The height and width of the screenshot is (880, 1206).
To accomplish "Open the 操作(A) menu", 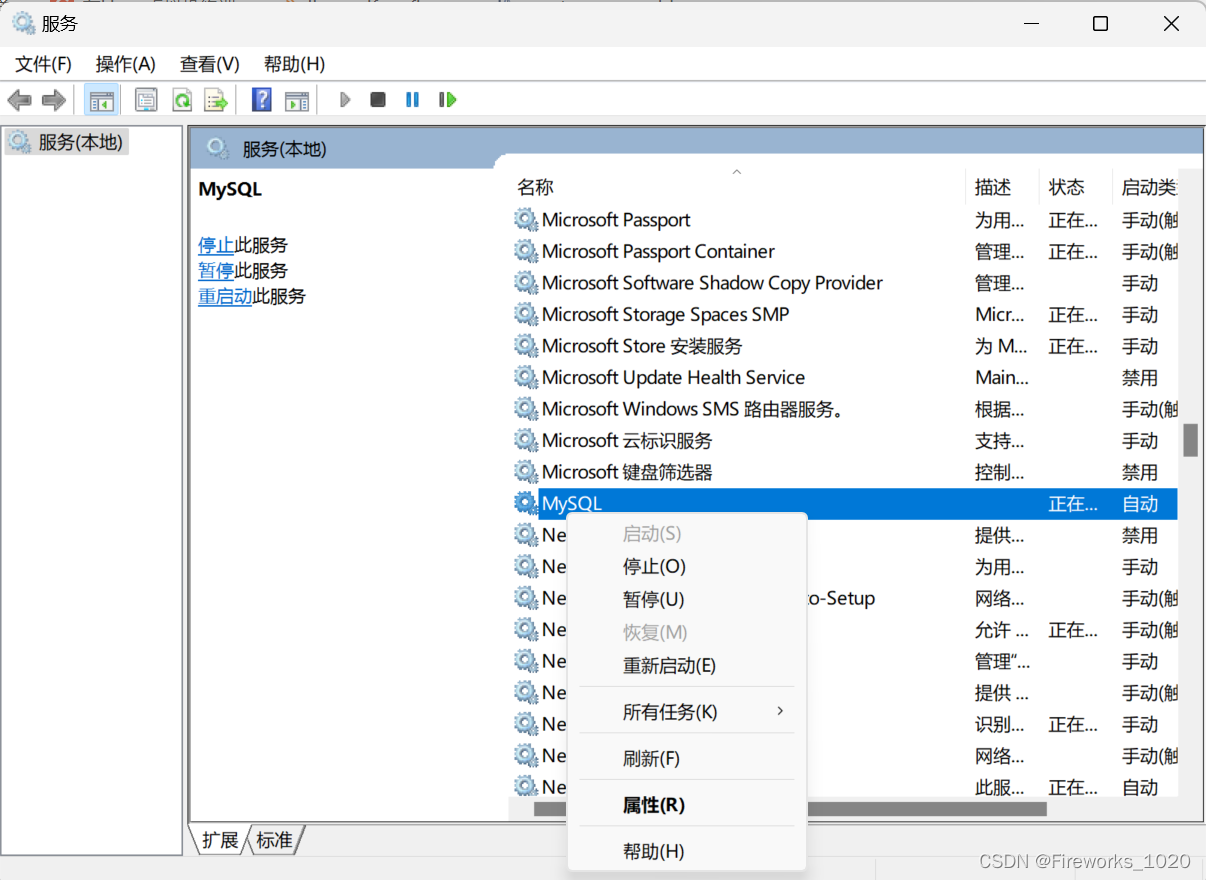I will (x=125, y=63).
